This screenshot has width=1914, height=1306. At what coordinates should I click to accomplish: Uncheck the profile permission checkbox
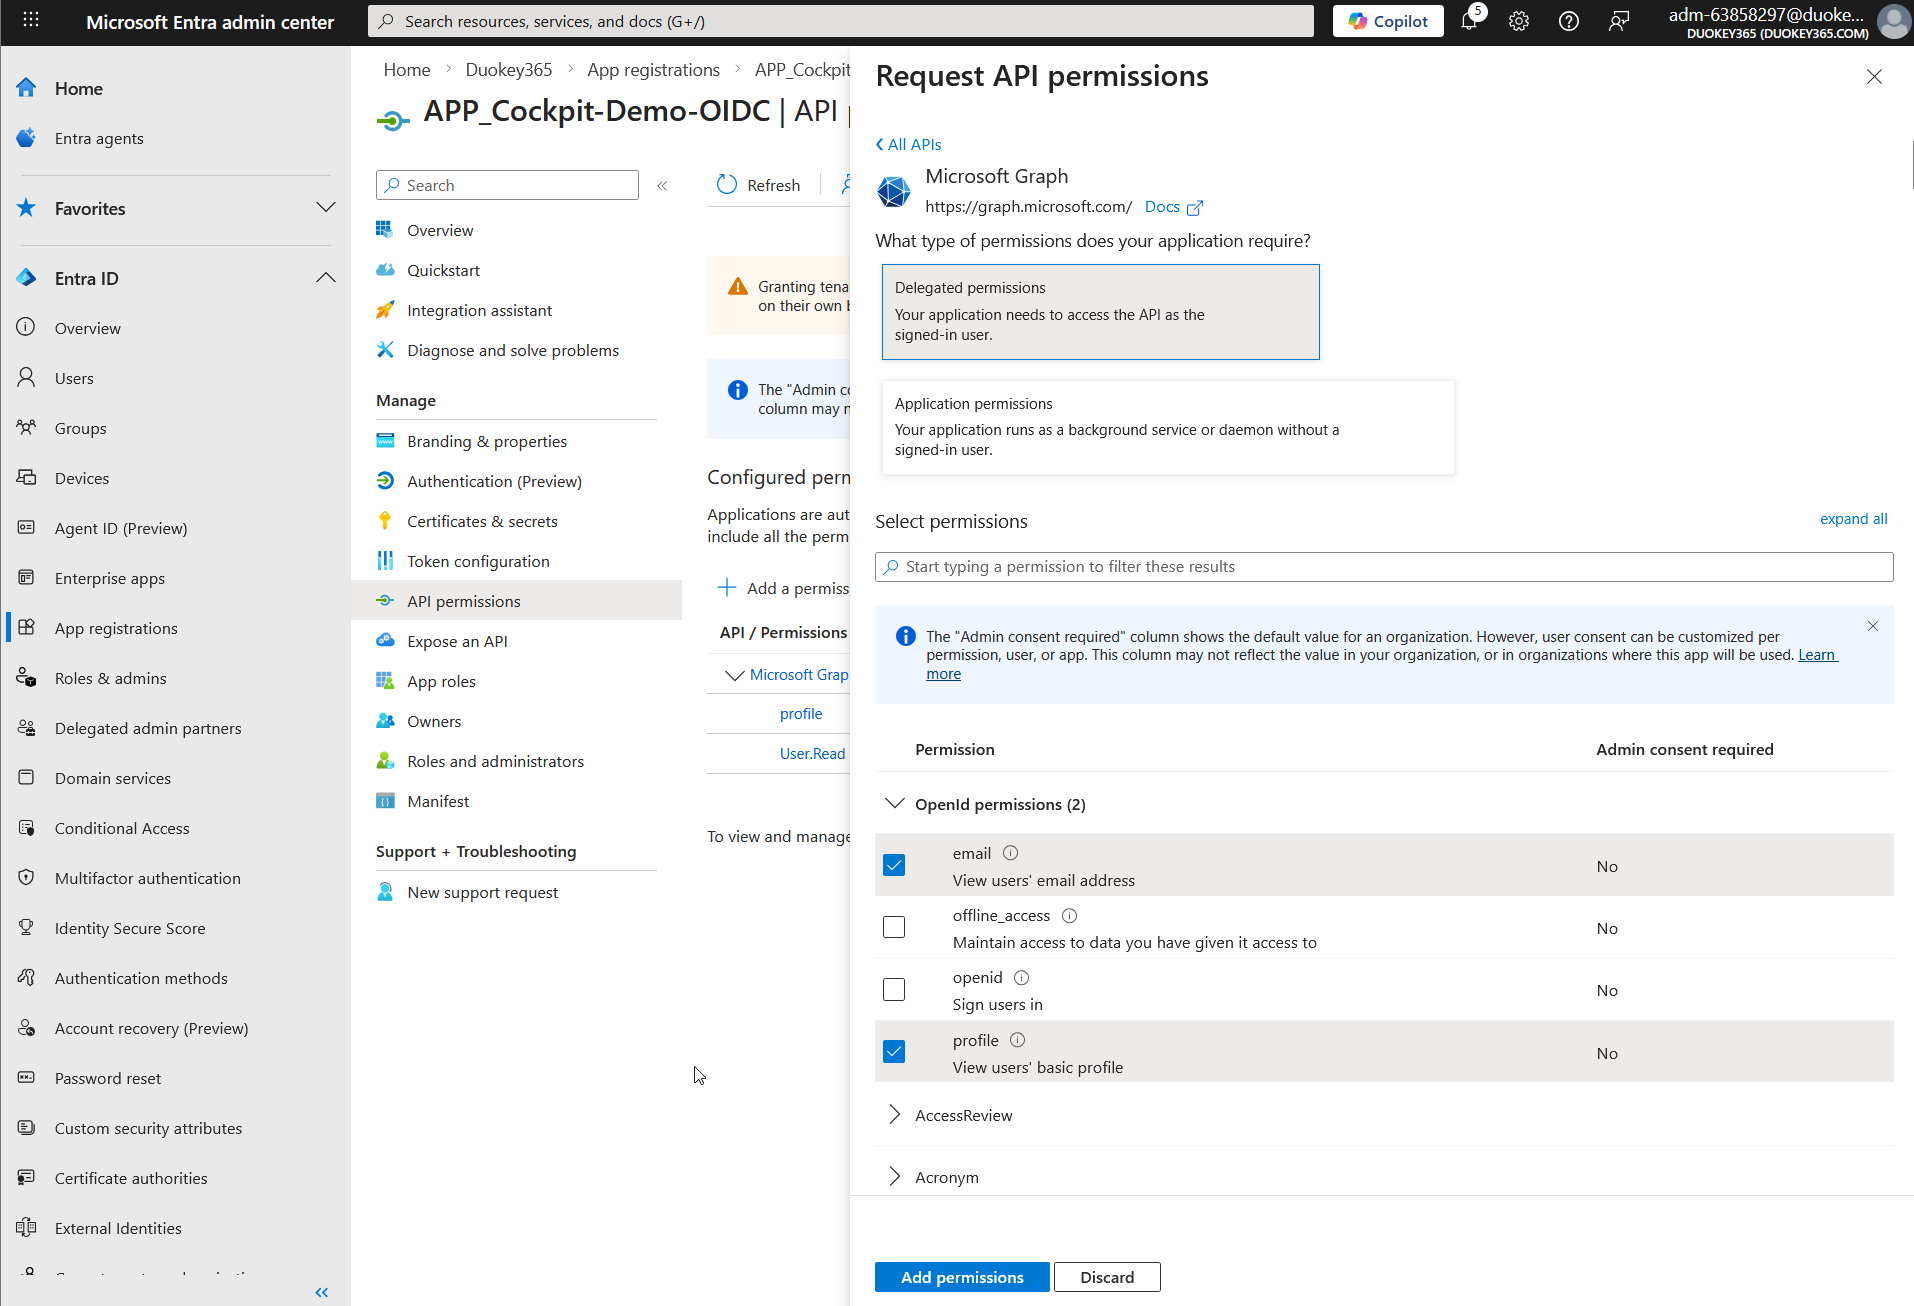tap(894, 1052)
